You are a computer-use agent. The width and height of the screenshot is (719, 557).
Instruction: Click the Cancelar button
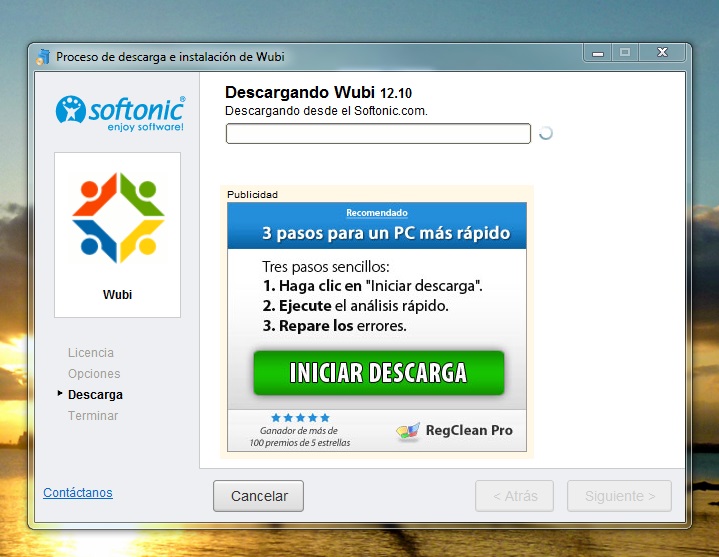point(259,496)
